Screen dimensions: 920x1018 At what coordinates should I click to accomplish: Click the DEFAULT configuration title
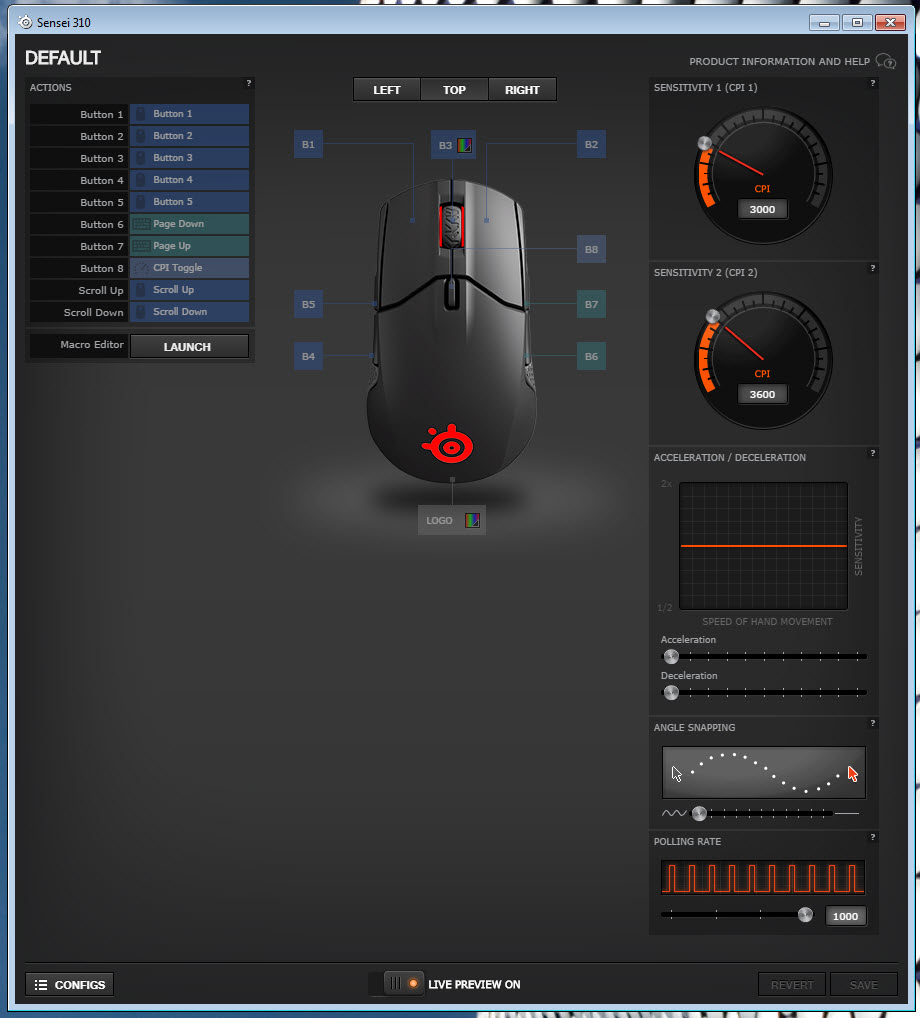(63, 58)
